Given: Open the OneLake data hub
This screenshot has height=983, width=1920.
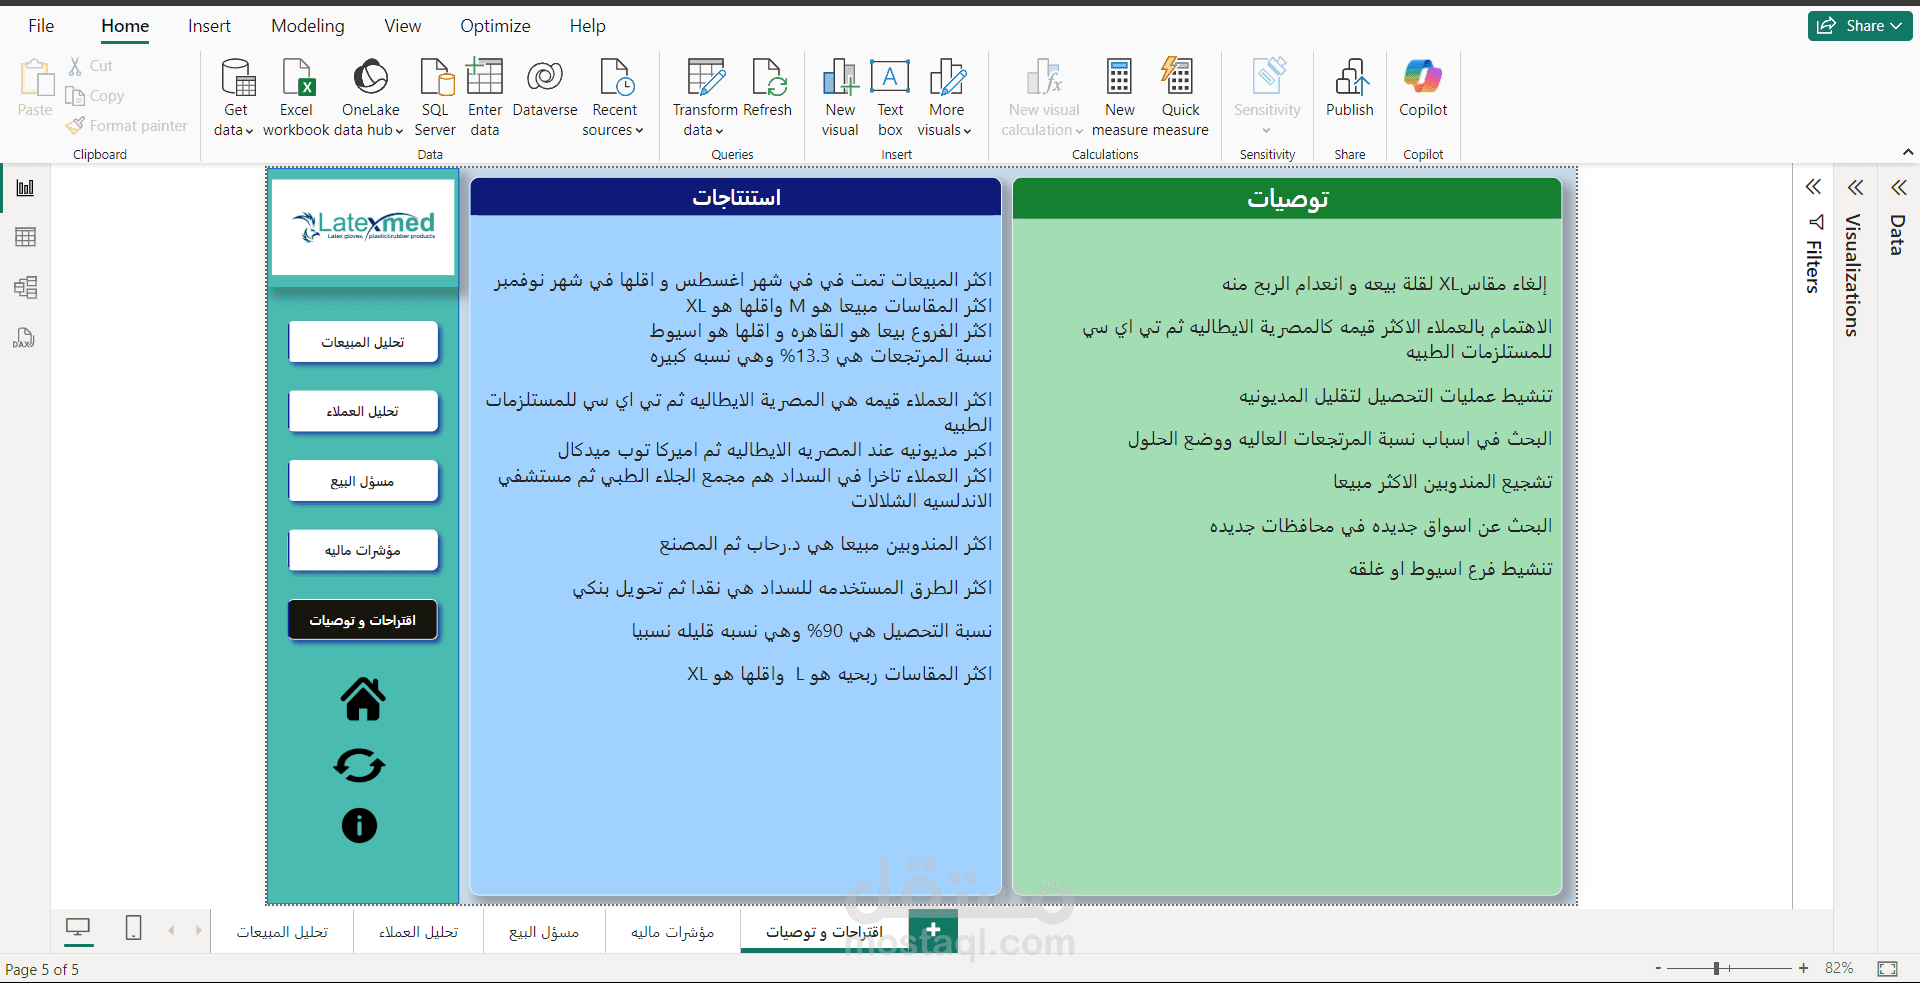Looking at the screenshot, I should 370,97.
